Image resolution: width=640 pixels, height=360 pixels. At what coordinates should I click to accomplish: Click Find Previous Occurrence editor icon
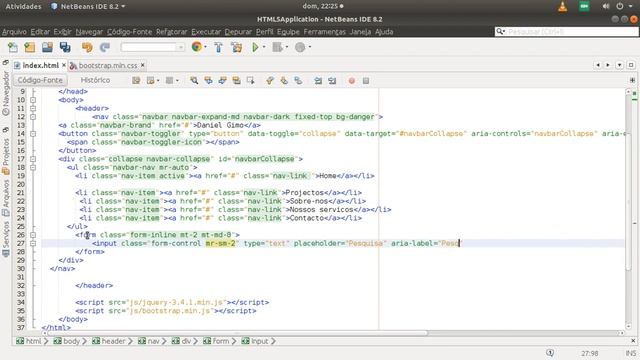click(x=208, y=80)
